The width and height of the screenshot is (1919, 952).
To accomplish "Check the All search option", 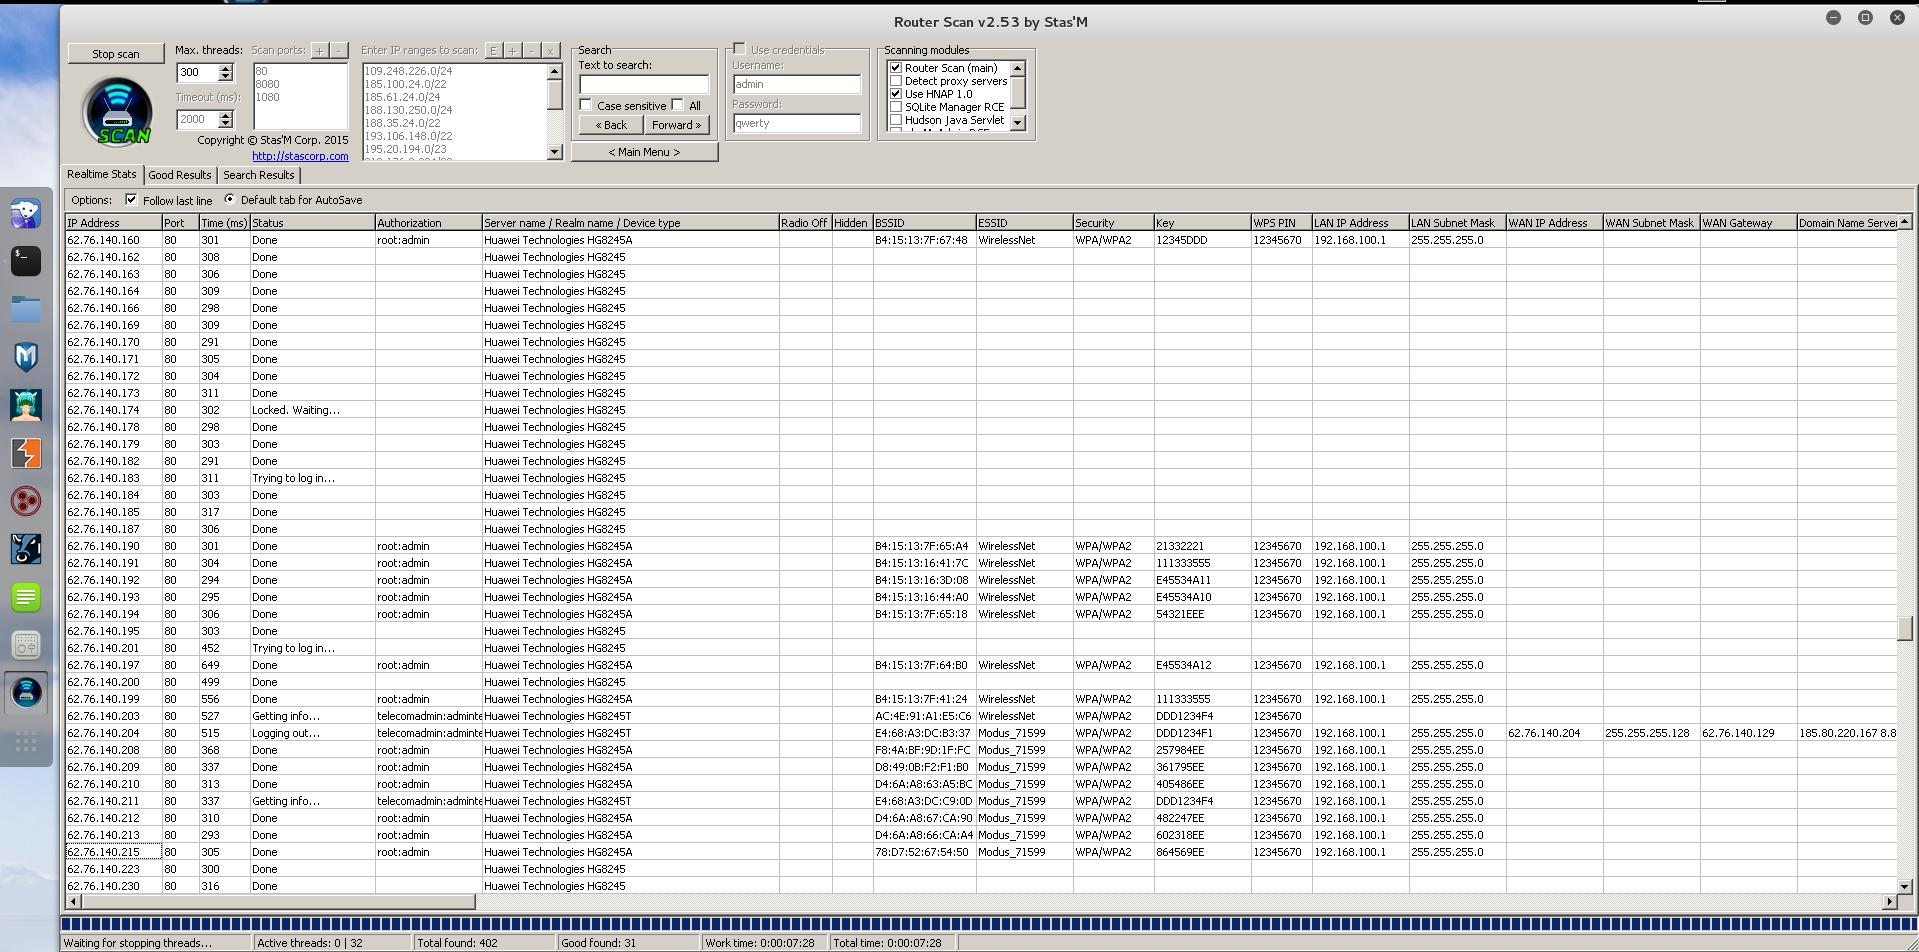I will (x=678, y=105).
